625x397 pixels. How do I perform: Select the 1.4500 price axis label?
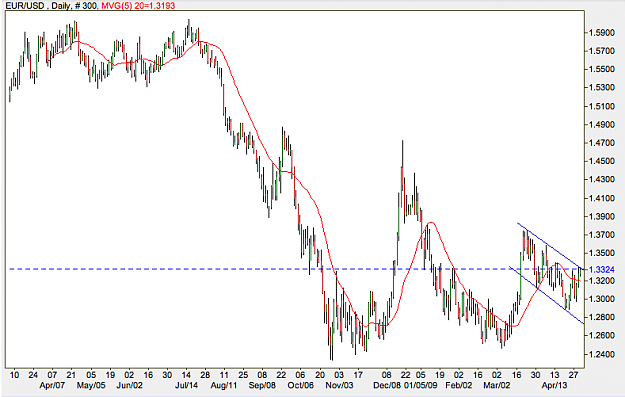point(602,161)
